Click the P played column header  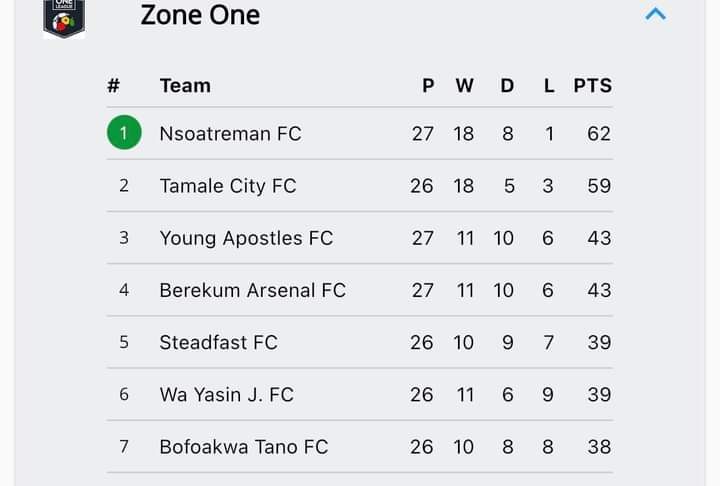(428, 85)
